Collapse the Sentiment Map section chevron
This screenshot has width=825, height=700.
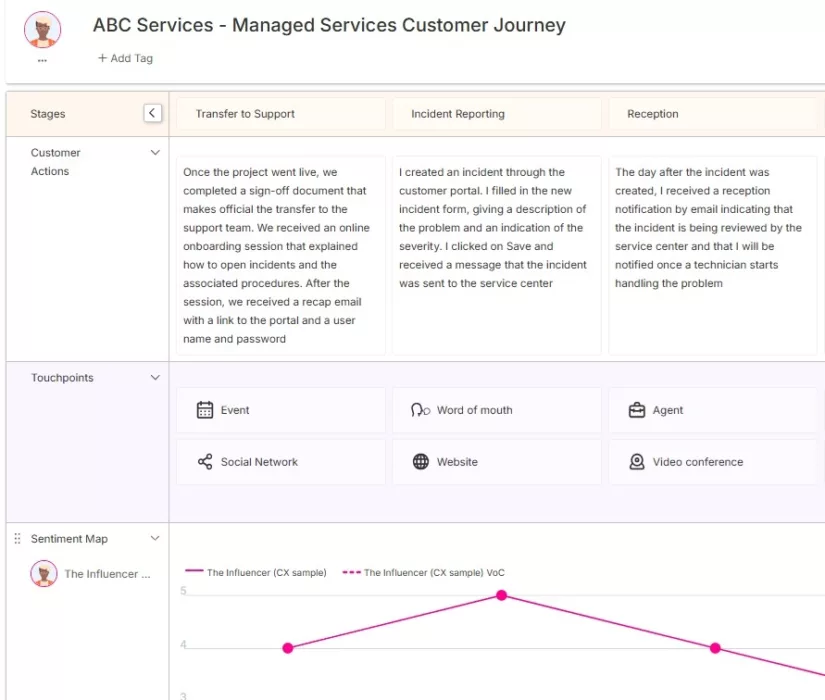(155, 538)
